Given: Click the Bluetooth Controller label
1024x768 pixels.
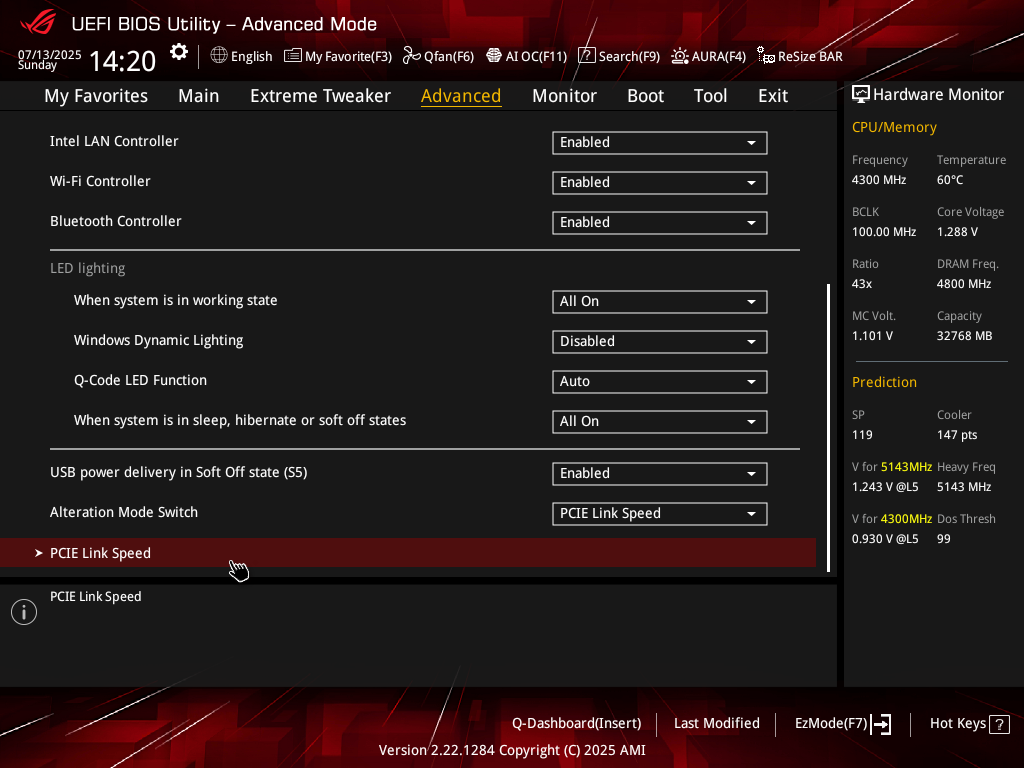Looking at the screenshot, I should coord(116,221).
